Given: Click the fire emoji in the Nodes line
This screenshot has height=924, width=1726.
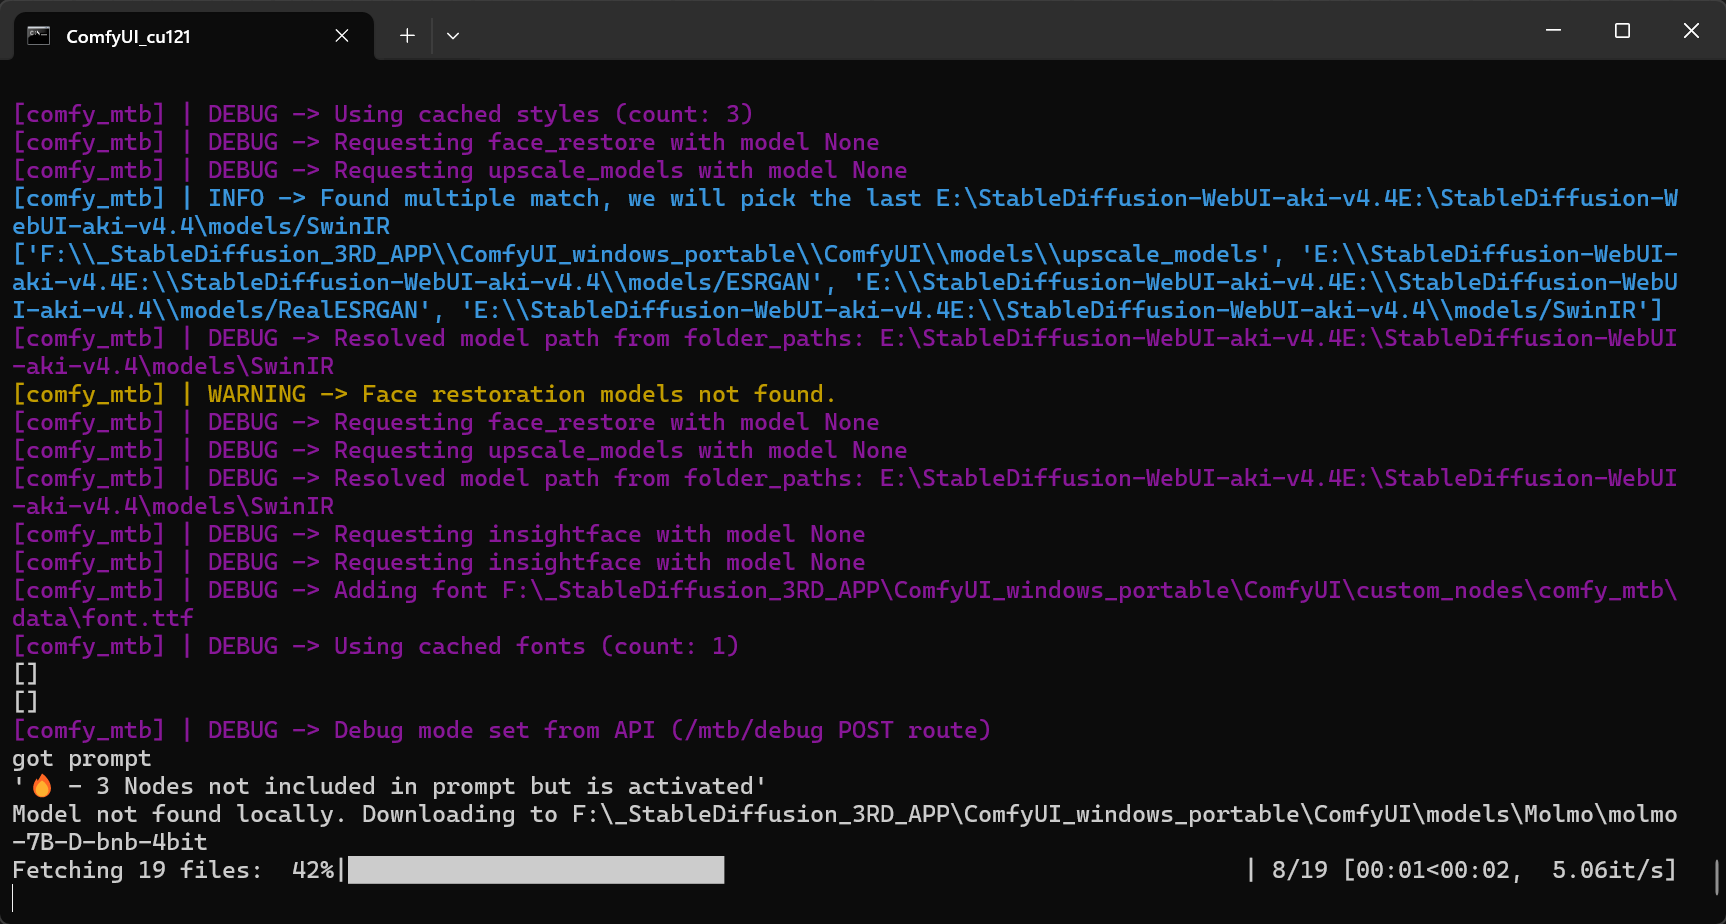Looking at the screenshot, I should pos(42,786).
